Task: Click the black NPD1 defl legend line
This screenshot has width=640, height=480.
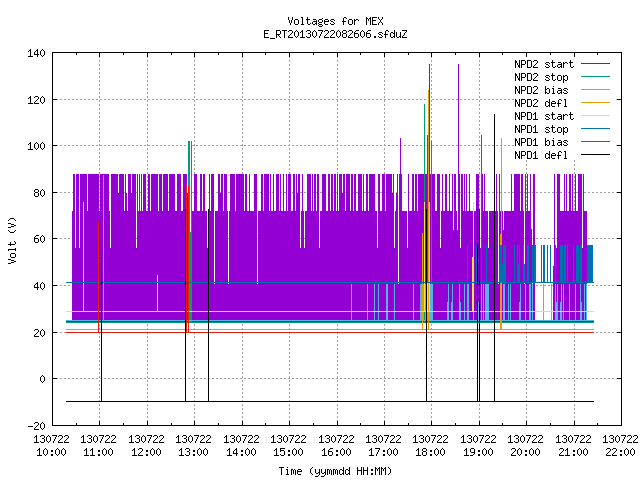Action: pyautogui.click(x=596, y=155)
